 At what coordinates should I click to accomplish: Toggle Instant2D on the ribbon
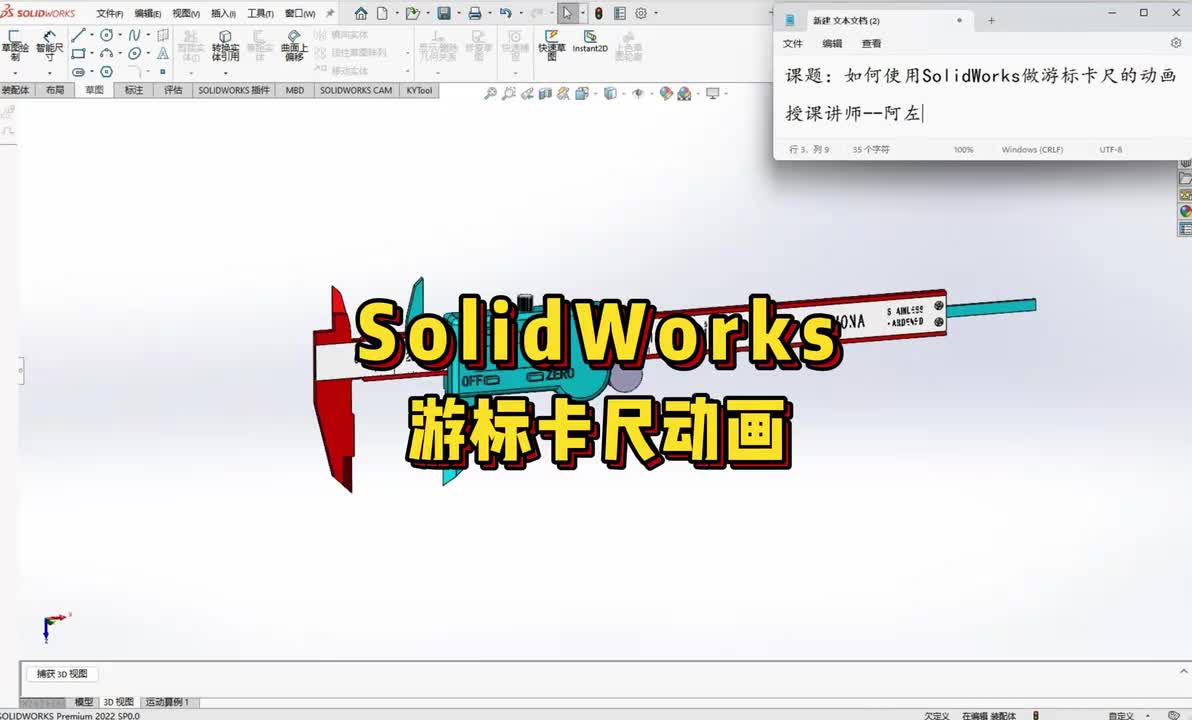[590, 42]
